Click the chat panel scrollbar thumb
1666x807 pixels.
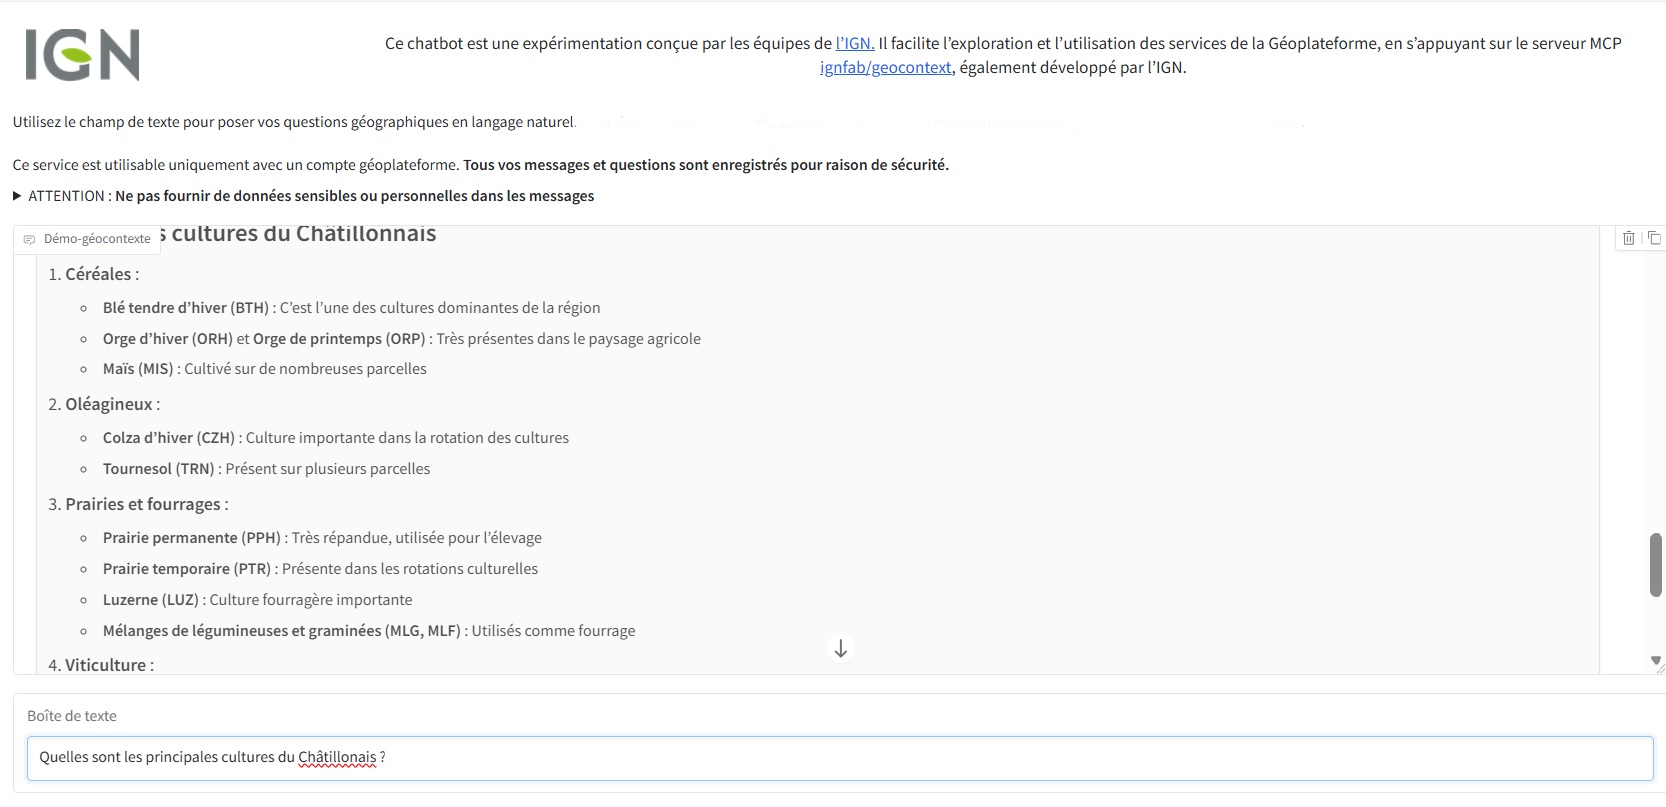coord(1655,565)
